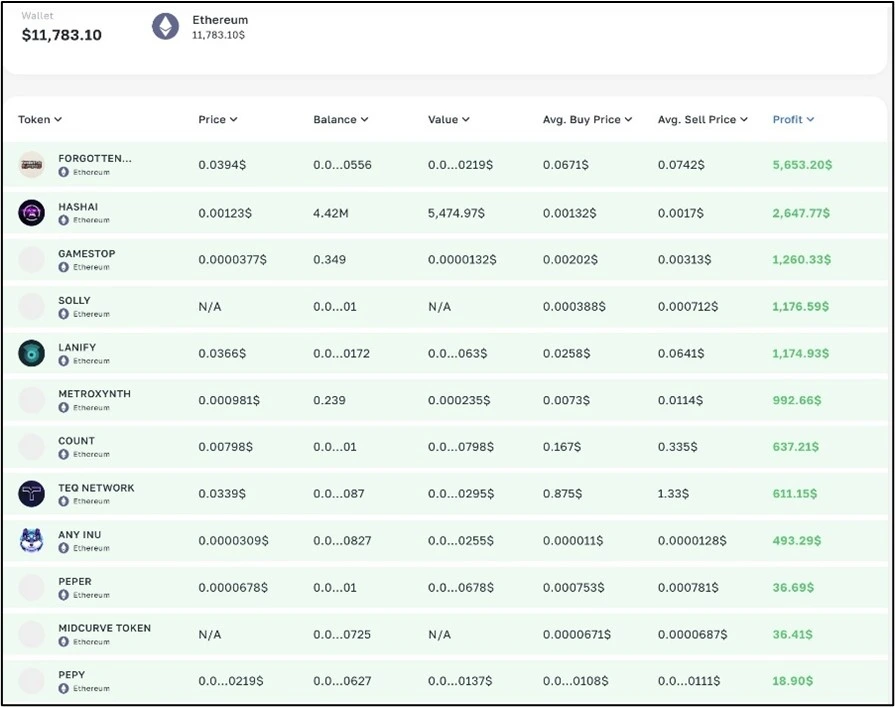The height and width of the screenshot is (707, 895).
Task: Click HASHAI profit 2,647.77$
Action: coord(801,213)
